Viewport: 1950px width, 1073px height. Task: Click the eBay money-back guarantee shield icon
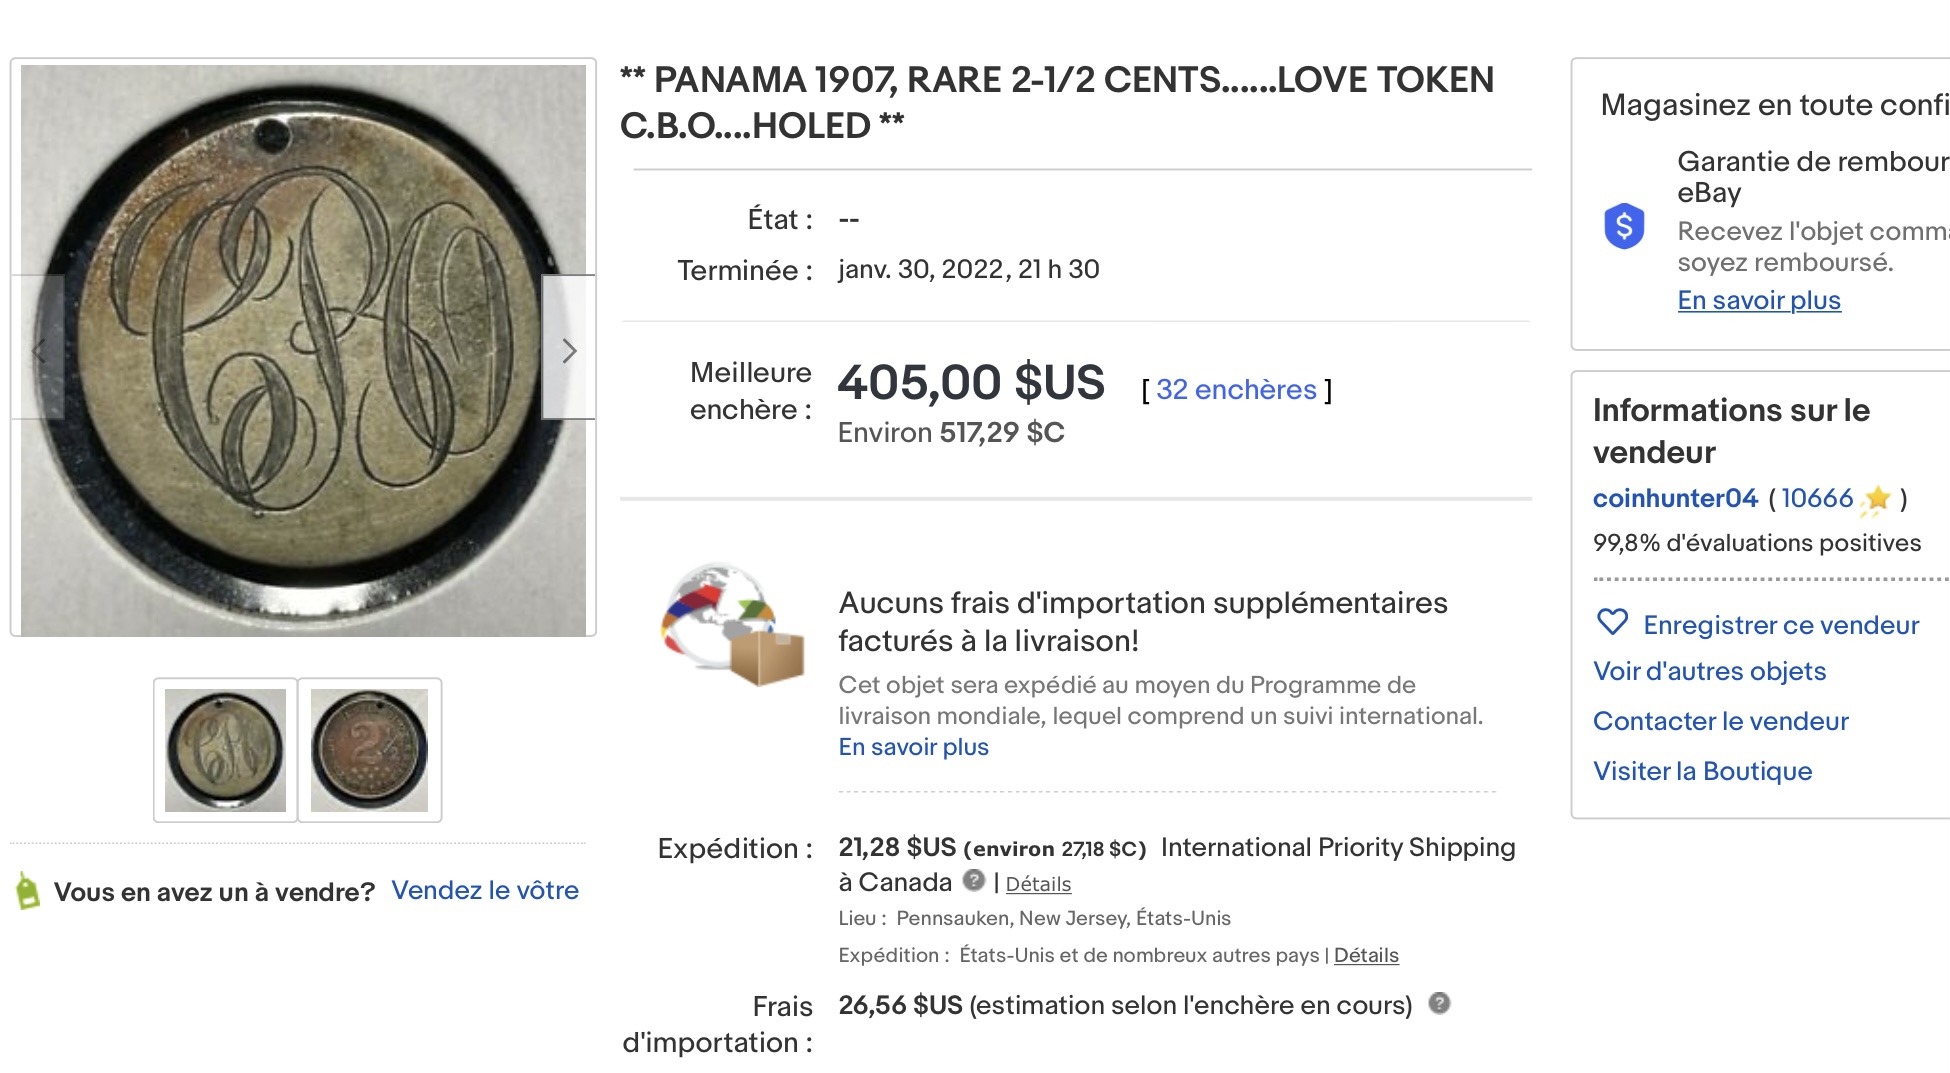tap(1624, 226)
